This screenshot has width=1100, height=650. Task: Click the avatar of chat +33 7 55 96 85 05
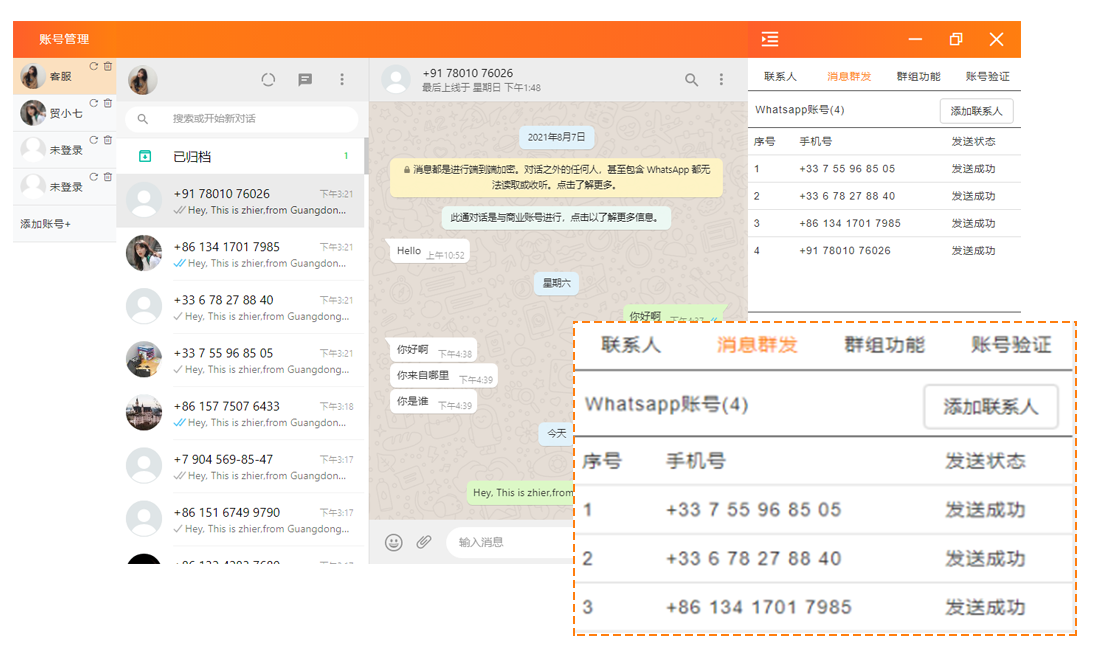144,360
